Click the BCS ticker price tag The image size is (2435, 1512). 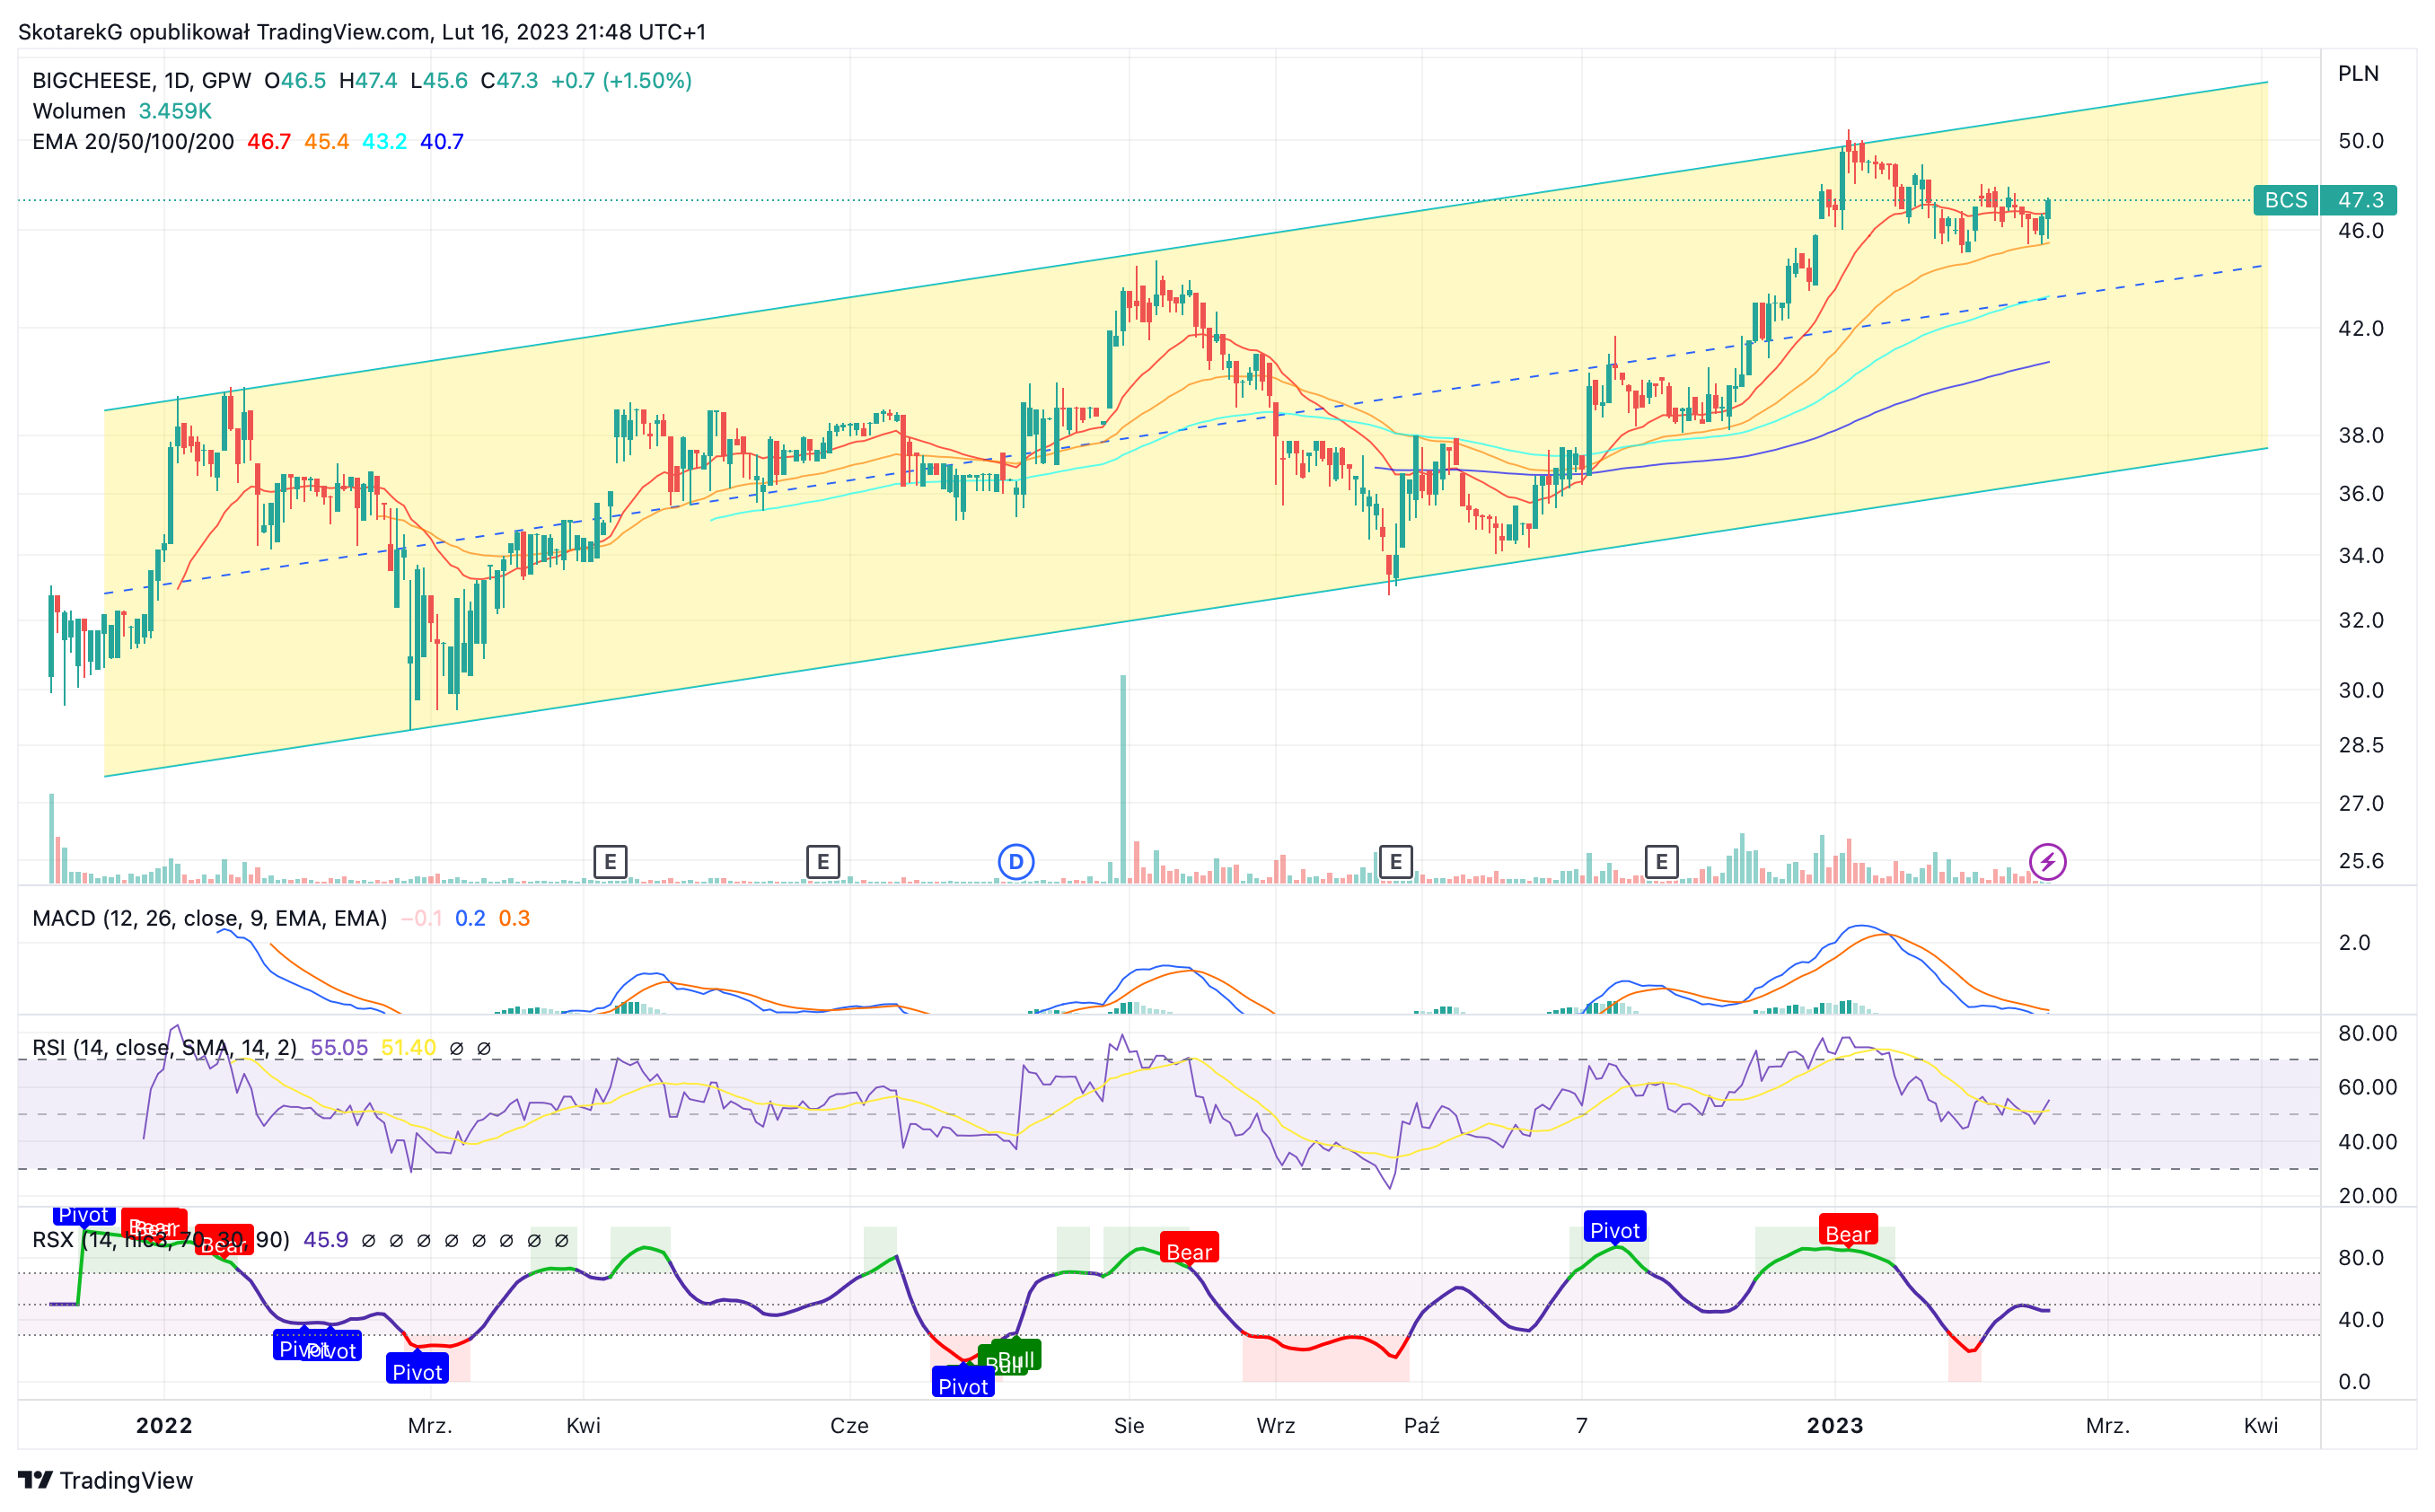[x=2285, y=200]
